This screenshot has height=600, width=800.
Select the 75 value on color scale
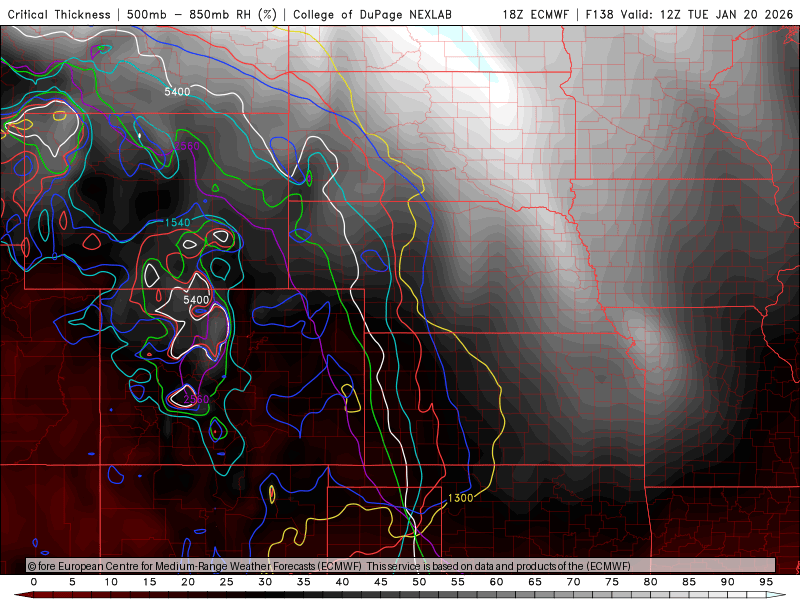612,582
